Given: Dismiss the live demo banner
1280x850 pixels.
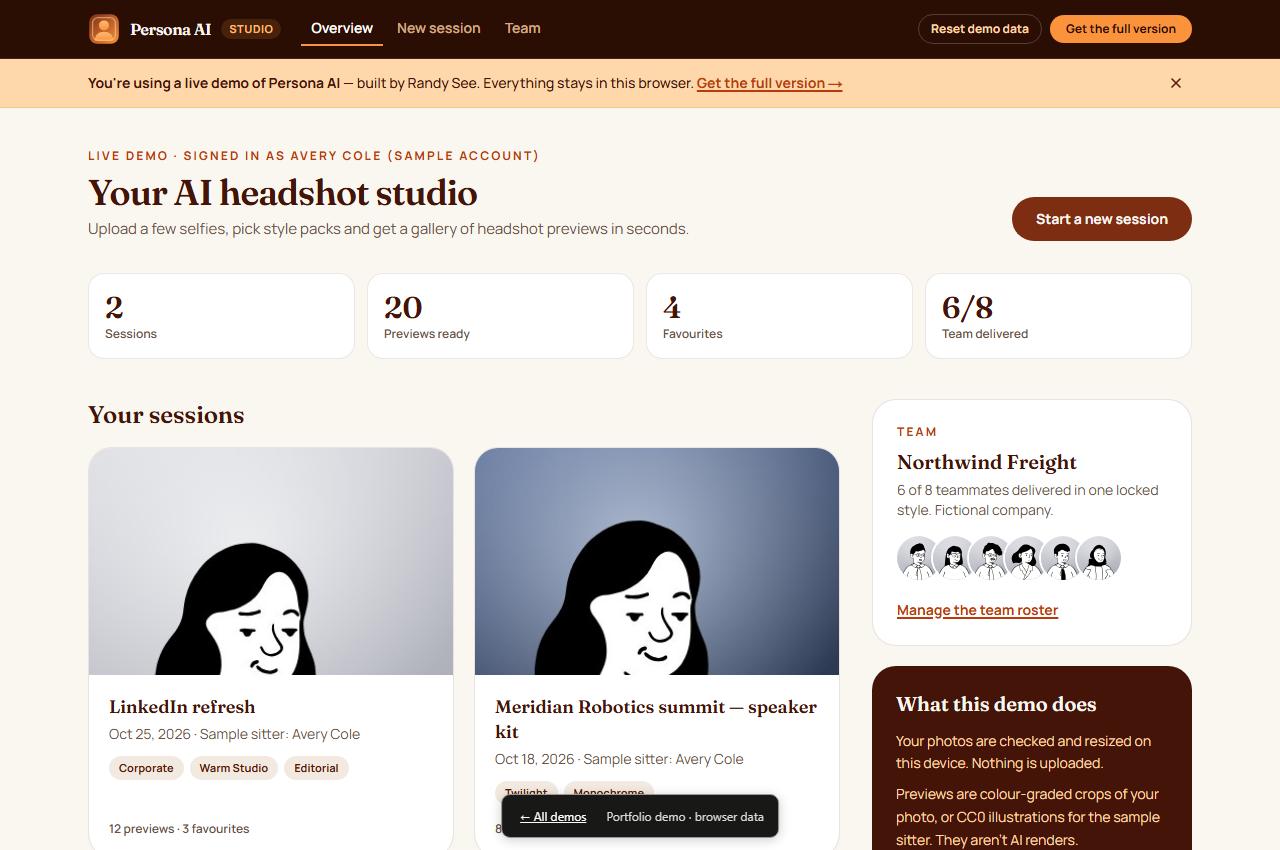Looking at the screenshot, I should (1176, 83).
